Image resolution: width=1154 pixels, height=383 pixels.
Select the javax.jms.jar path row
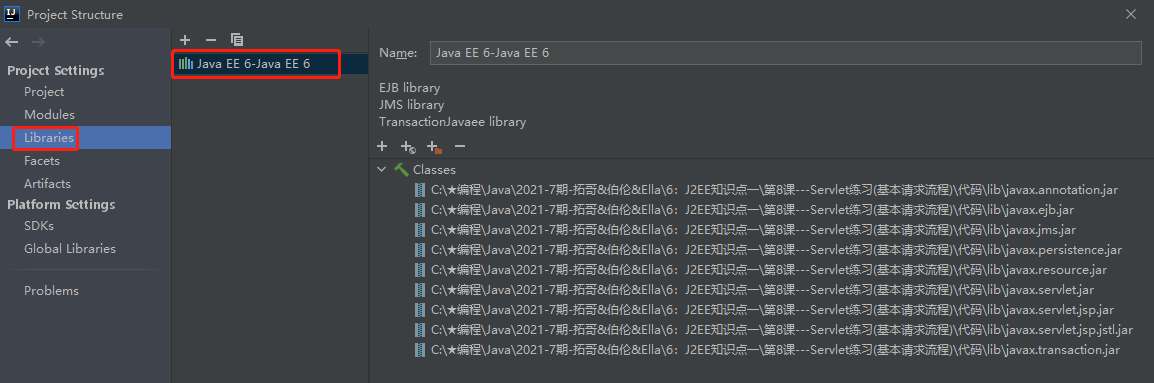tap(754, 230)
